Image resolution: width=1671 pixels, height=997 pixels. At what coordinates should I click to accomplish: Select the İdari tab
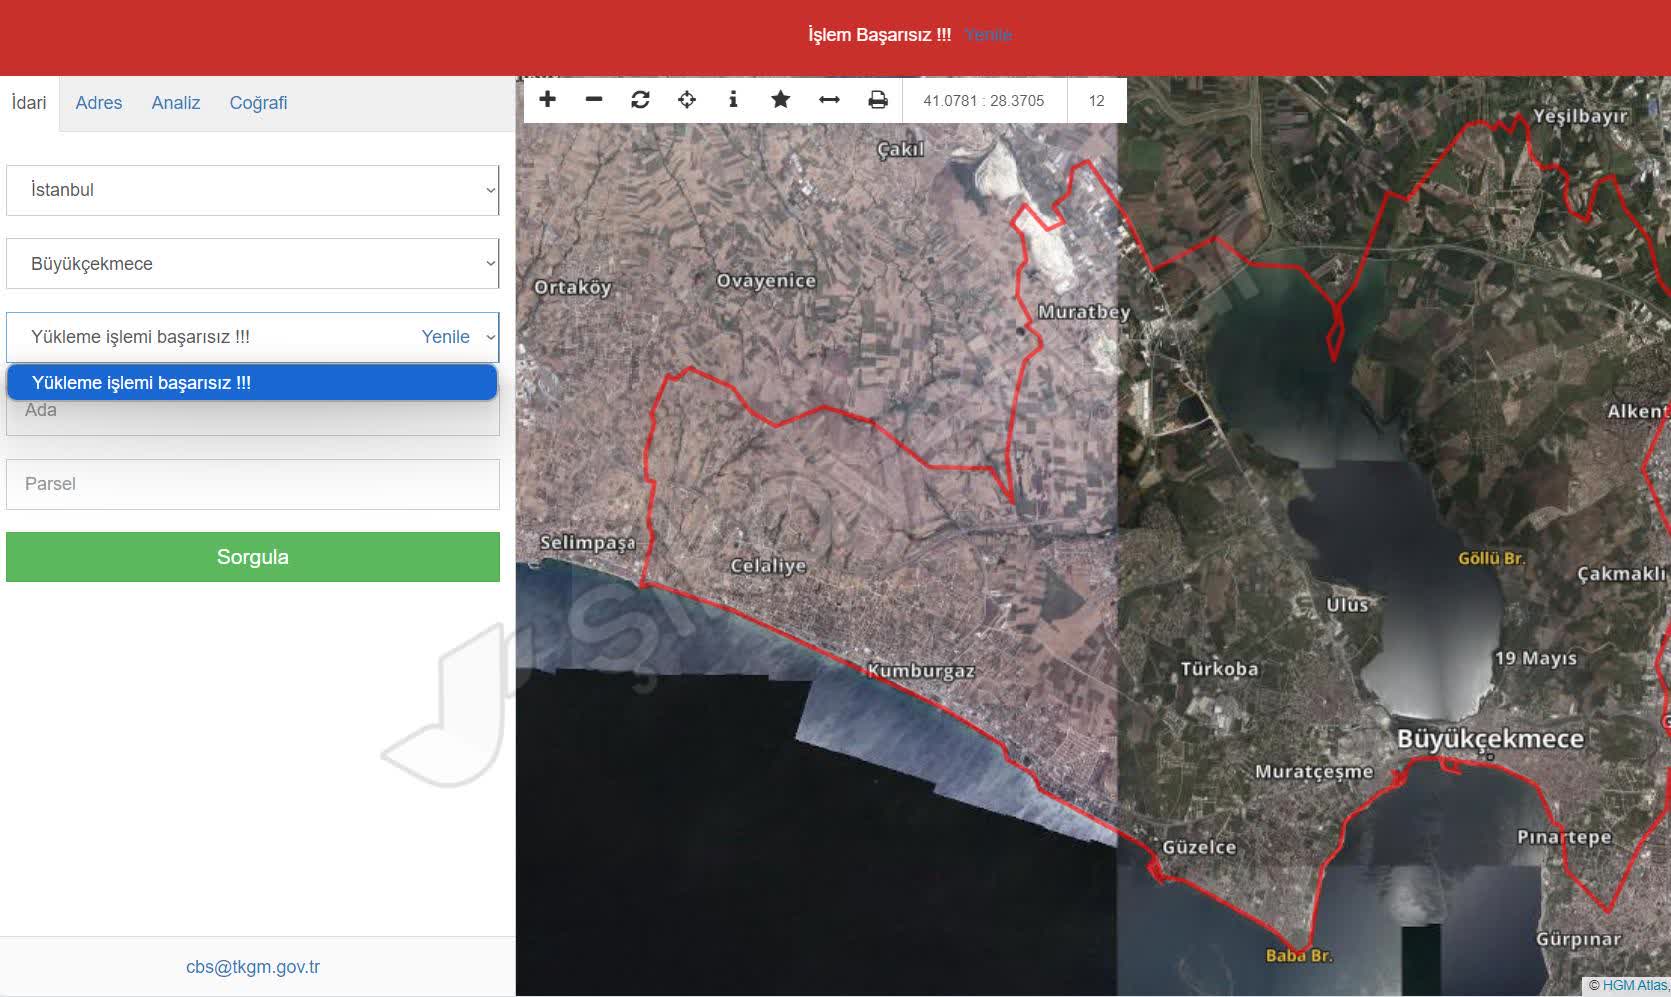[x=29, y=103]
